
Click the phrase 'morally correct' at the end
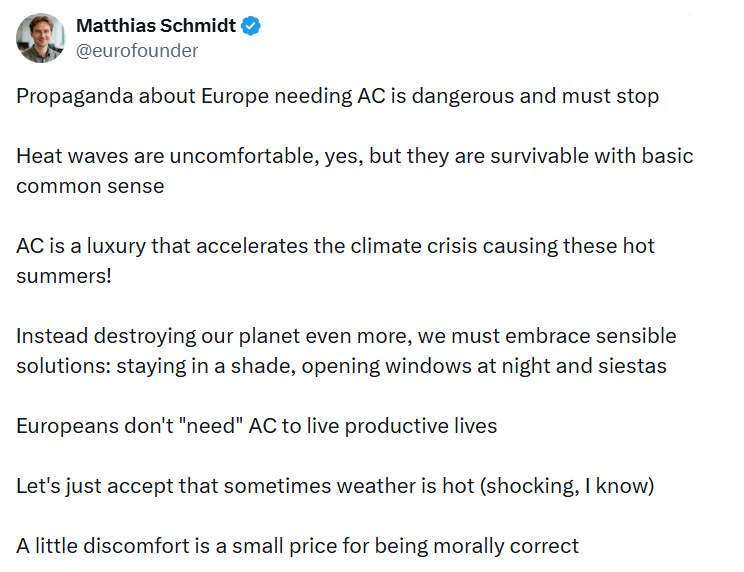tap(506, 546)
